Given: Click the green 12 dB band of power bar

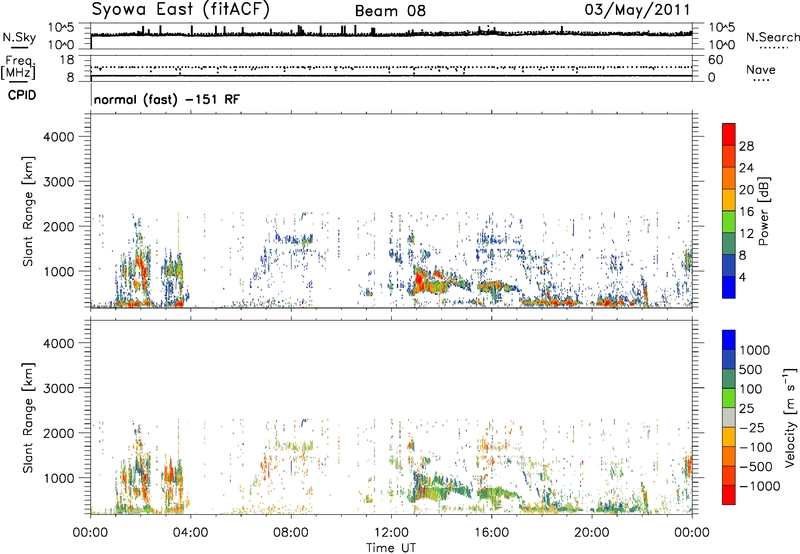Looking at the screenshot, I should click(x=729, y=221).
